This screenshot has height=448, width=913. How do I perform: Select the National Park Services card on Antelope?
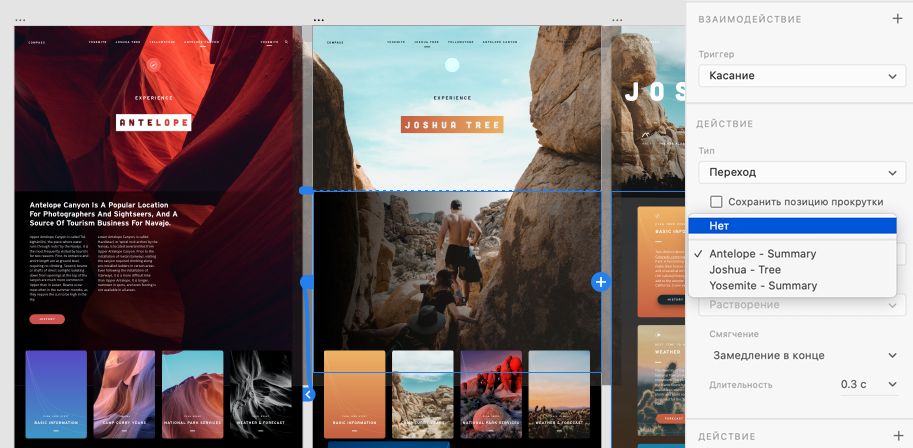click(192, 394)
